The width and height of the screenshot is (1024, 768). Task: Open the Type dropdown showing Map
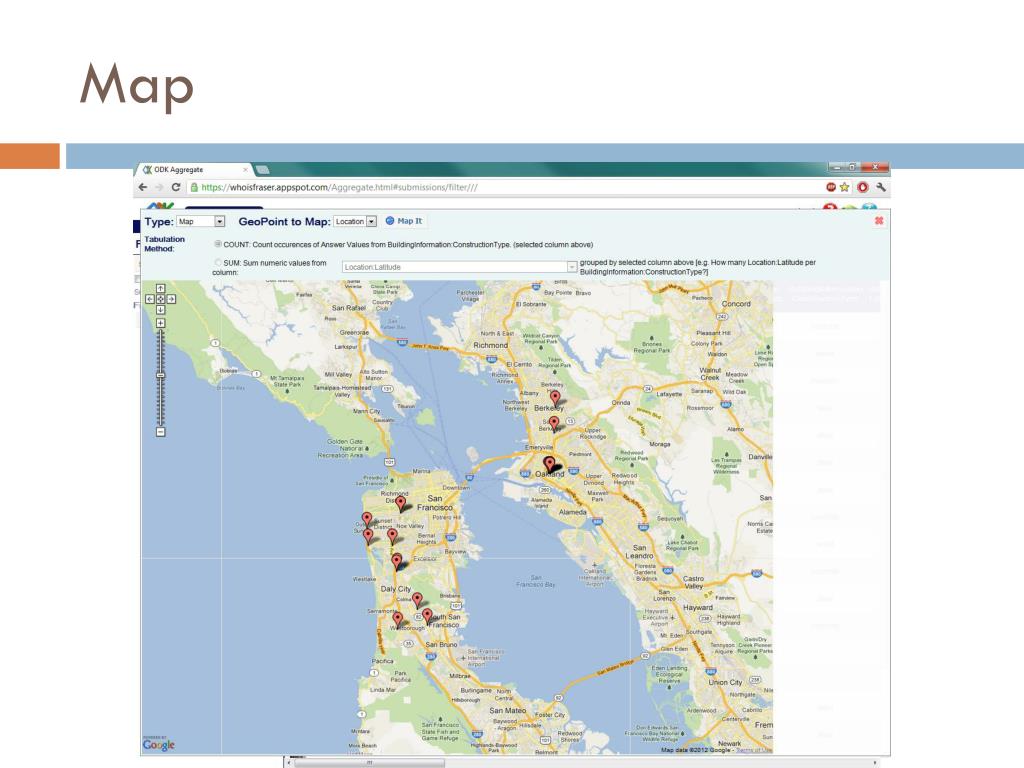200,221
